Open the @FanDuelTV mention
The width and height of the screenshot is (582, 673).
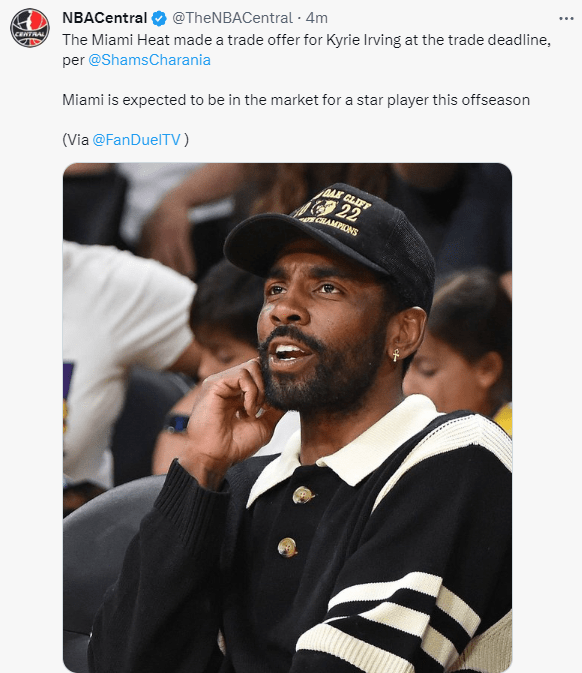click(136, 139)
